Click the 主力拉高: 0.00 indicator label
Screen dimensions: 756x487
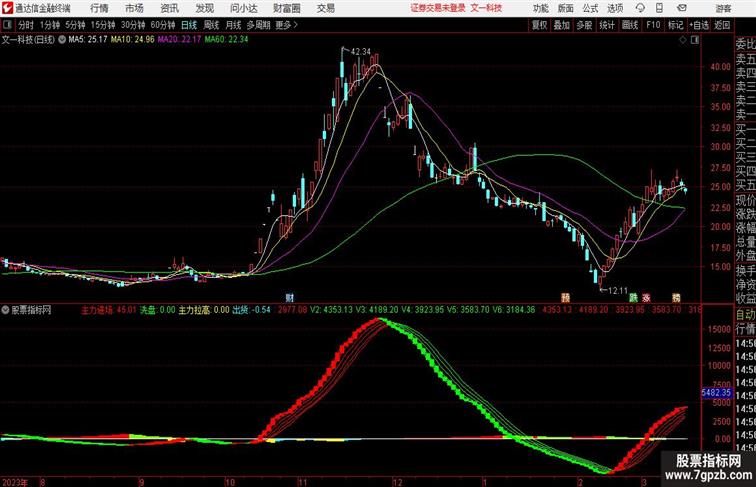pyautogui.click(x=204, y=310)
